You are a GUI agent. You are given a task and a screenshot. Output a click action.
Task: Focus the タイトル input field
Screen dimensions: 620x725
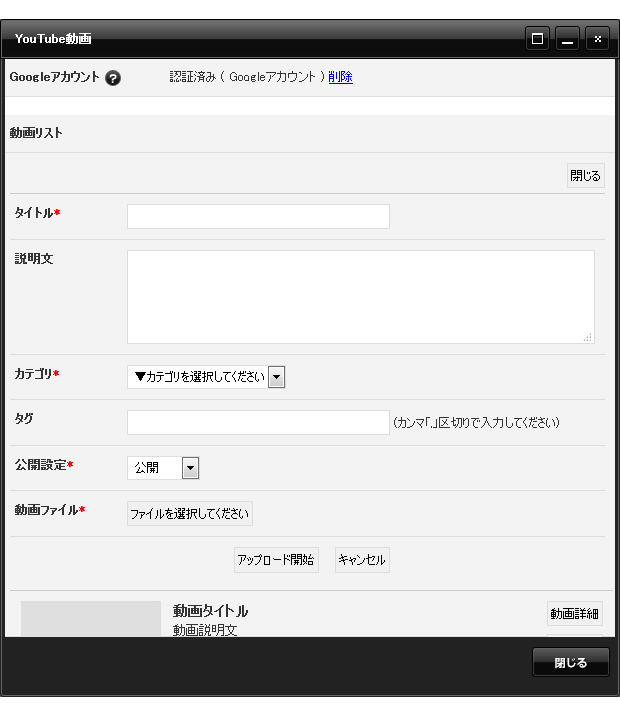coord(258,216)
